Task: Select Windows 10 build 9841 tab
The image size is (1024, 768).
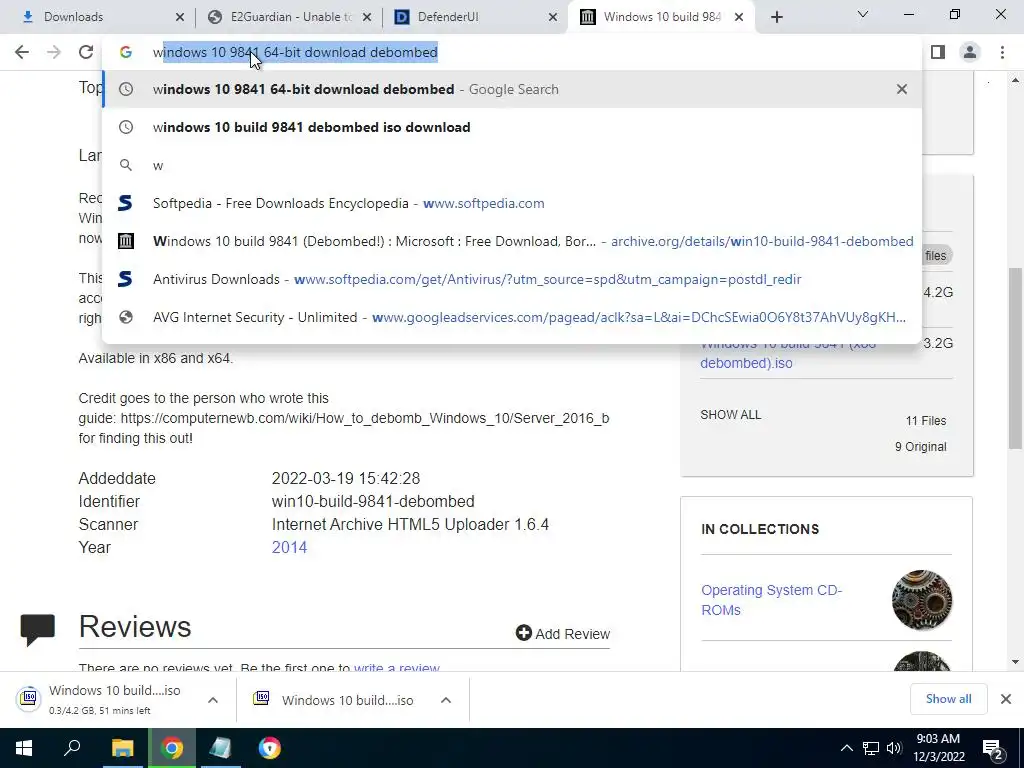Action: pyautogui.click(x=662, y=17)
